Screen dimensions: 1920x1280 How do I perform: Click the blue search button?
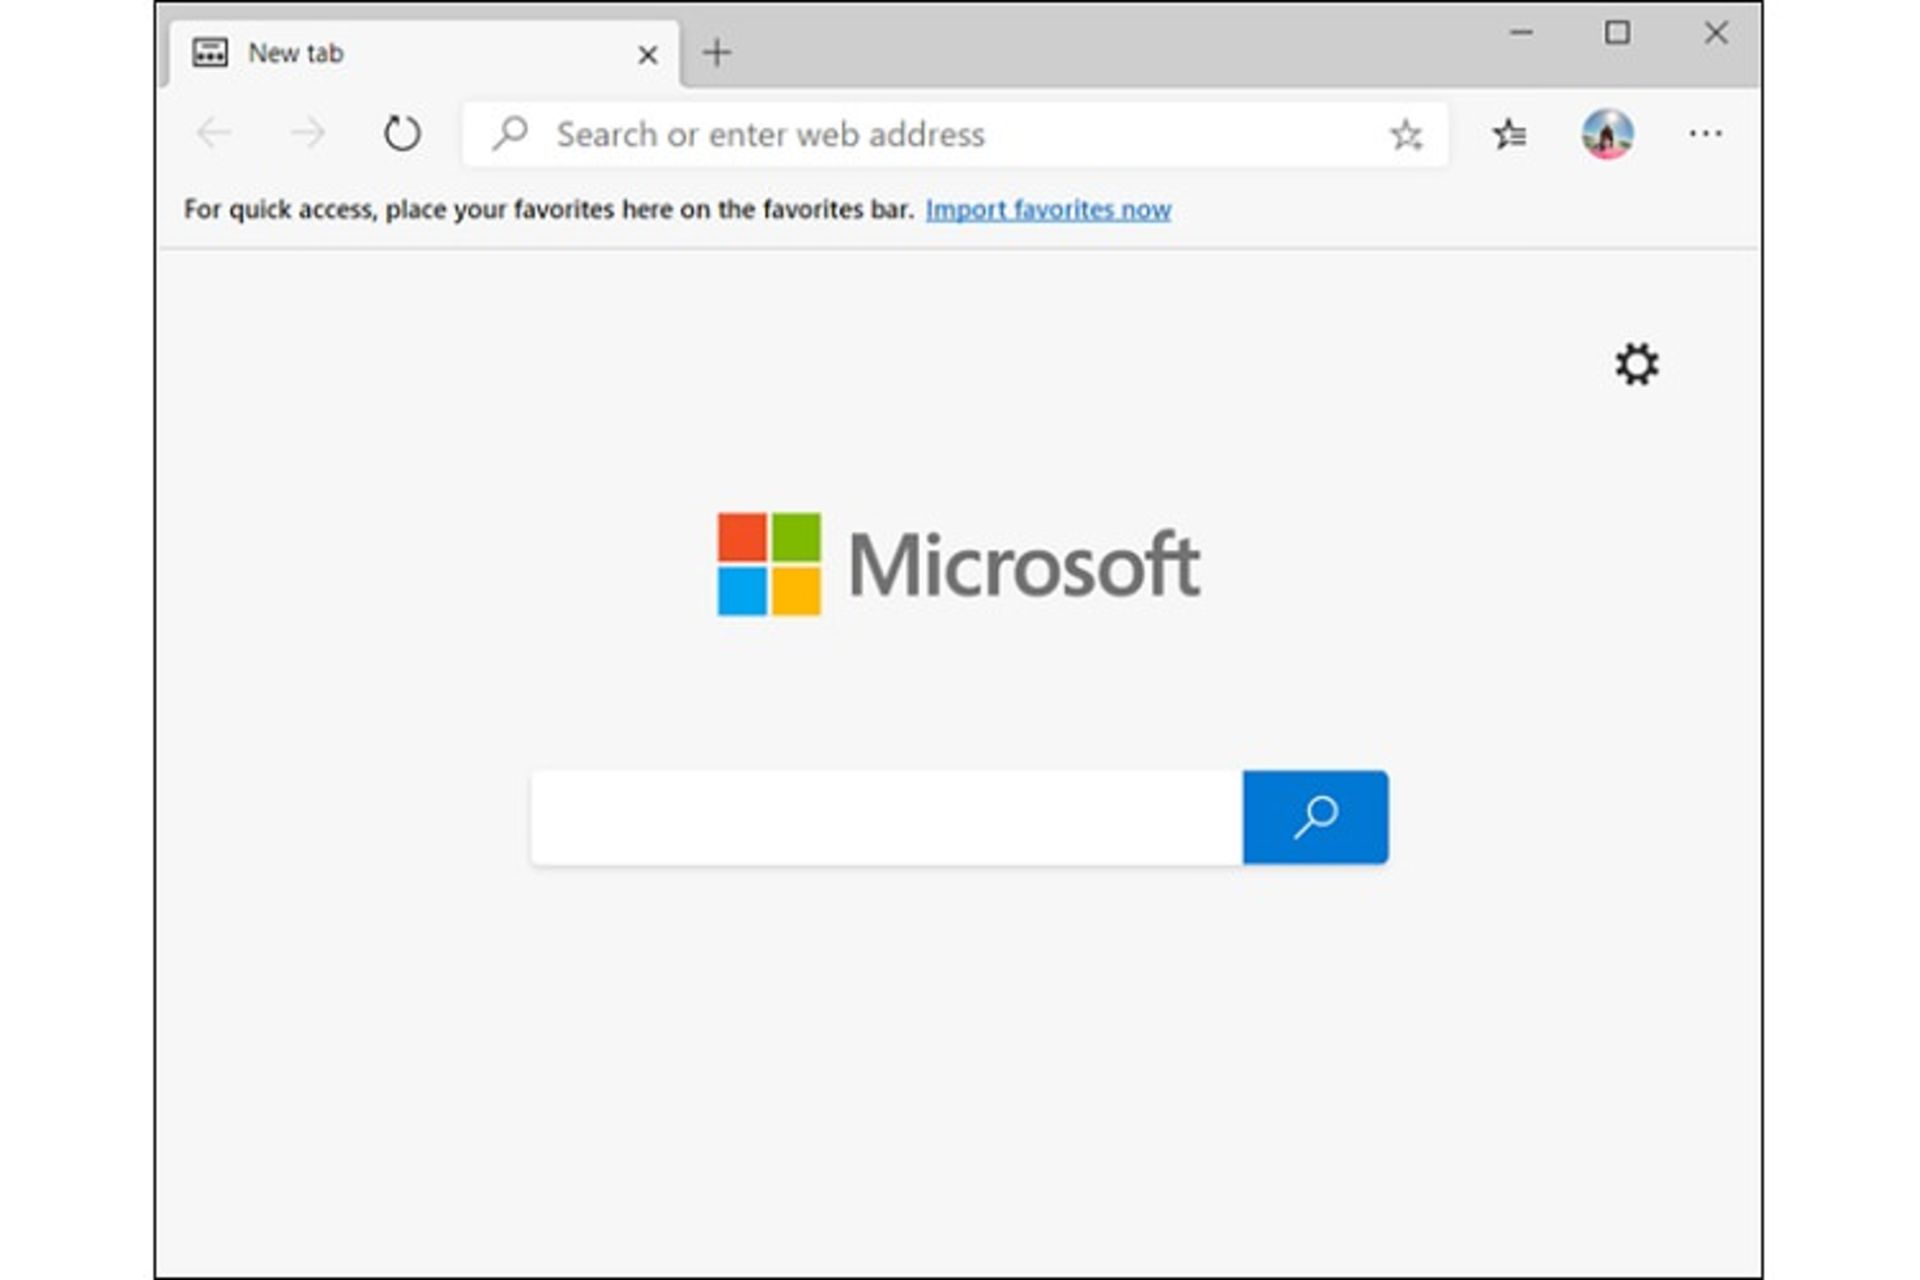coord(1315,817)
